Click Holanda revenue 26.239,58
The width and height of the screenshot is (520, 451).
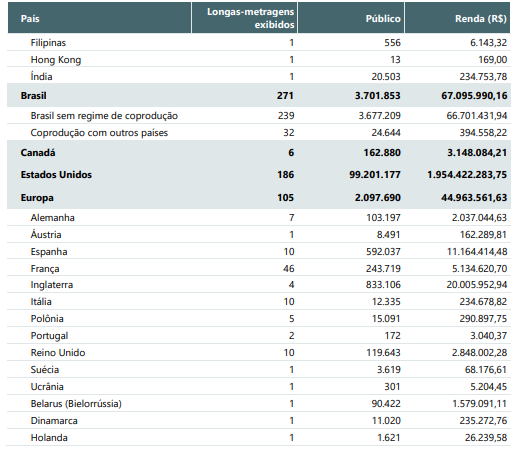pyautogui.click(x=486, y=438)
